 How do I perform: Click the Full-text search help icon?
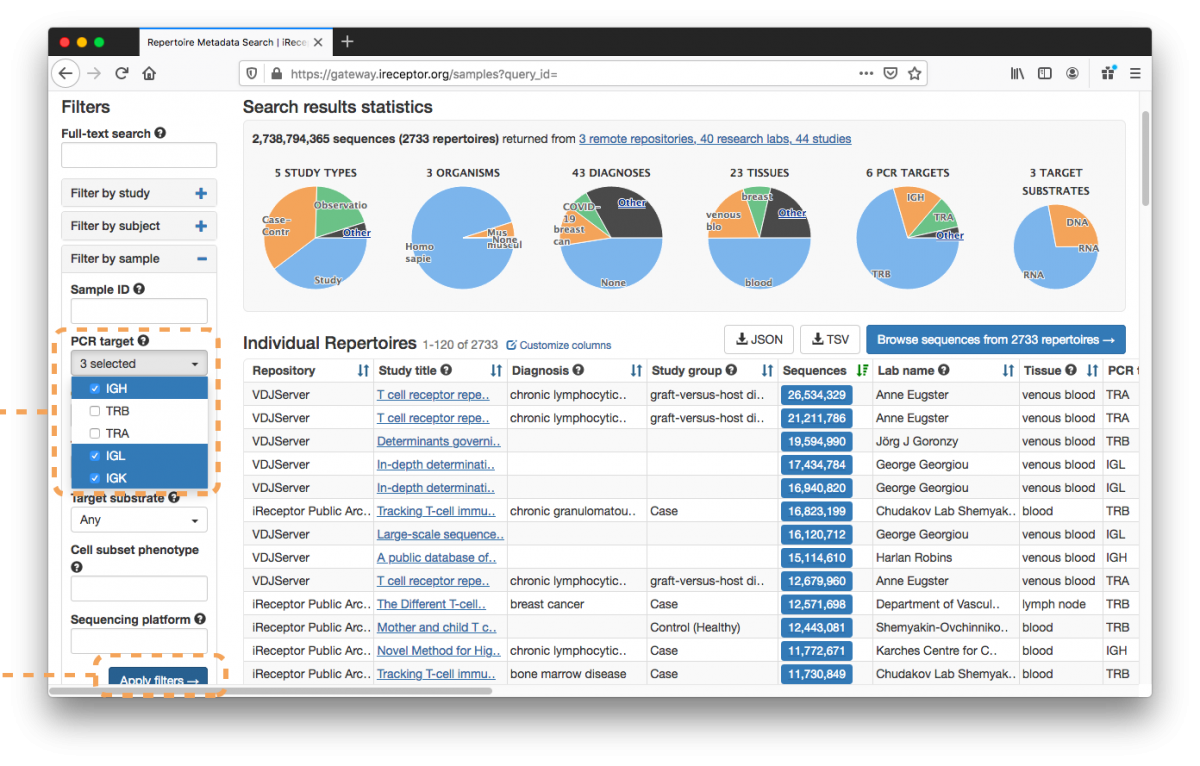pos(160,133)
